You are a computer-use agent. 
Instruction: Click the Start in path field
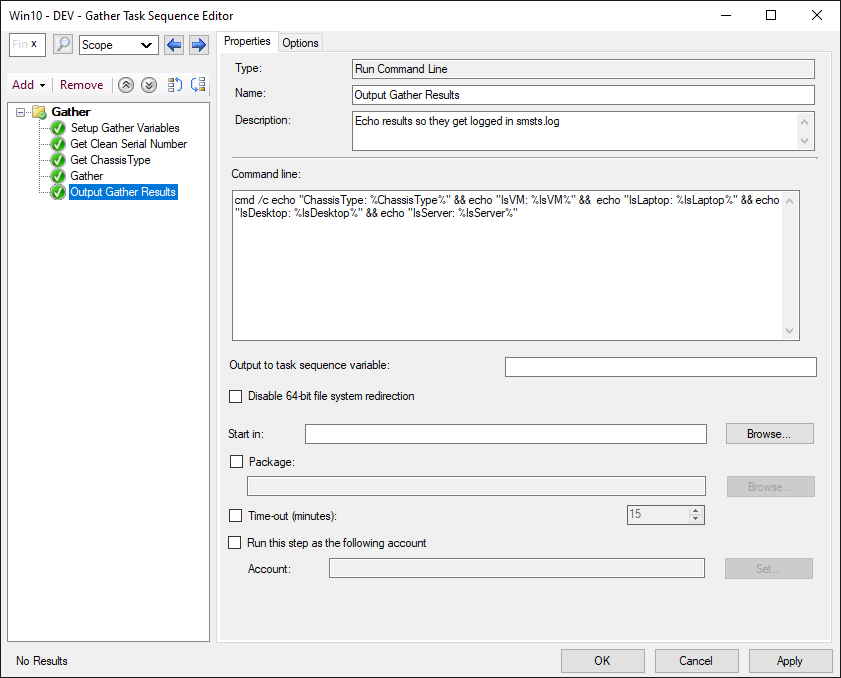pyautogui.click(x=506, y=434)
